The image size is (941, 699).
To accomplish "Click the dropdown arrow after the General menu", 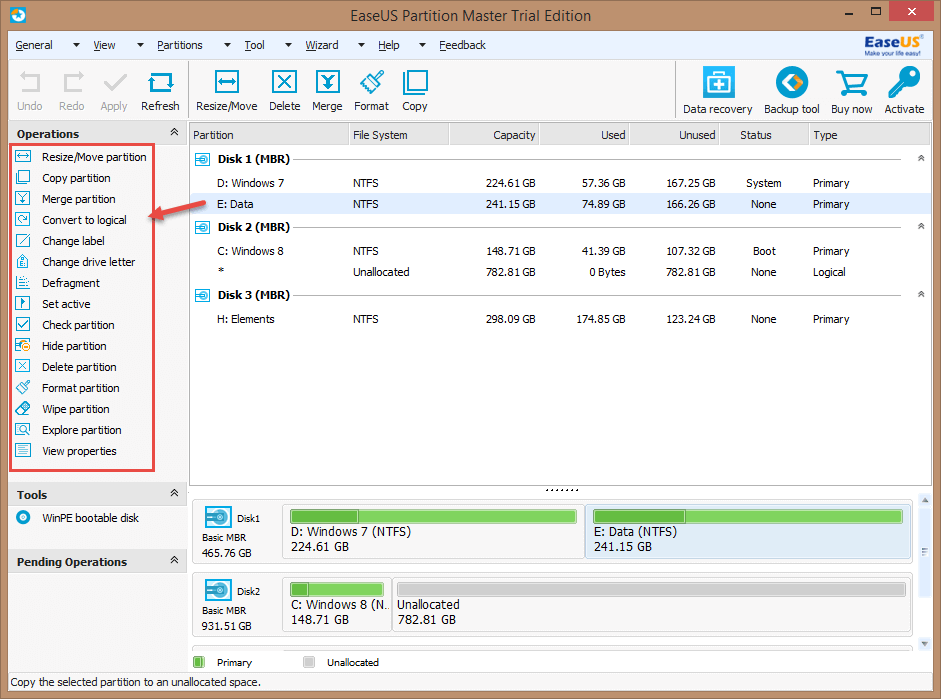I will (76, 45).
